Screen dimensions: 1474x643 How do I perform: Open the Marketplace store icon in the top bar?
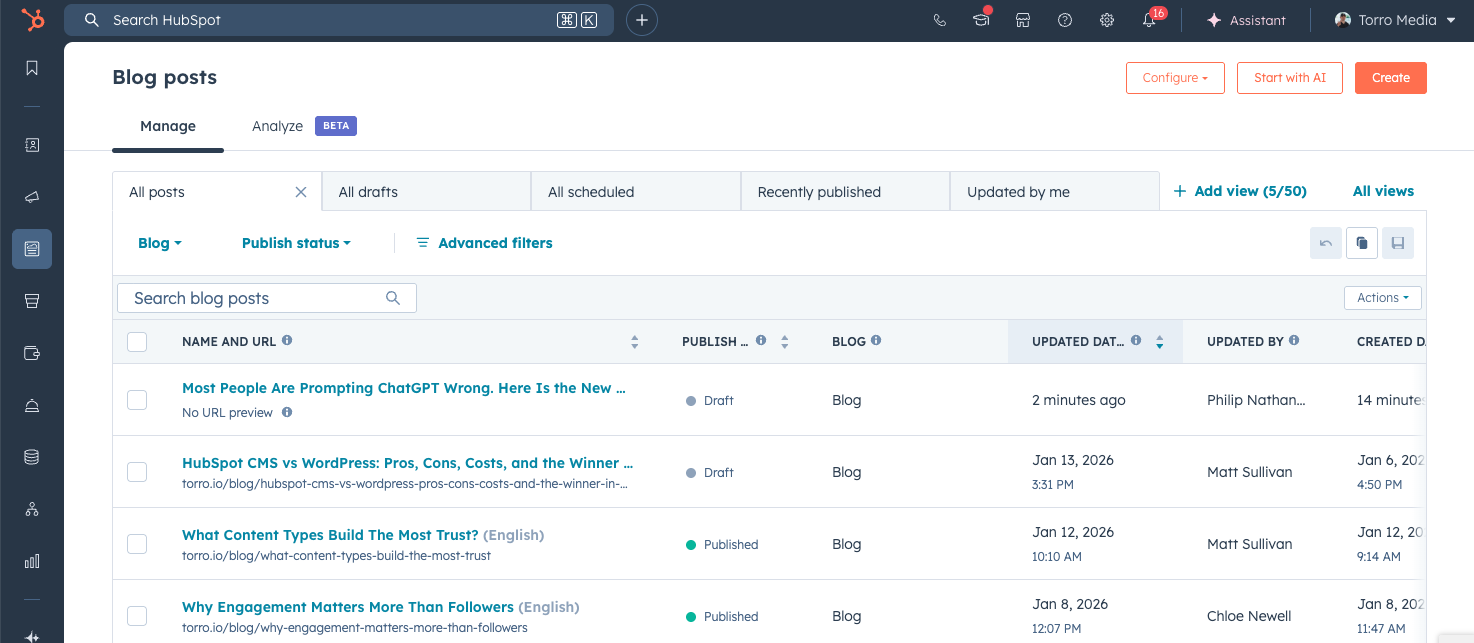(x=1023, y=19)
